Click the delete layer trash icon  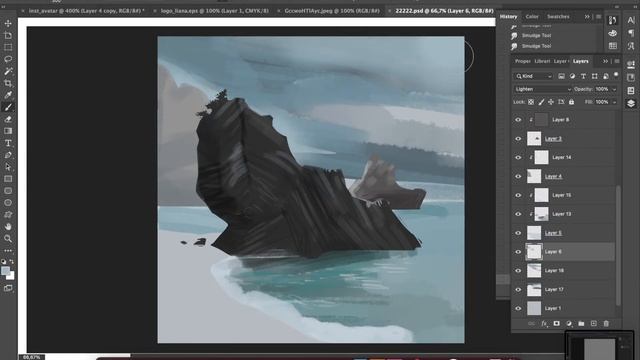tap(606, 323)
